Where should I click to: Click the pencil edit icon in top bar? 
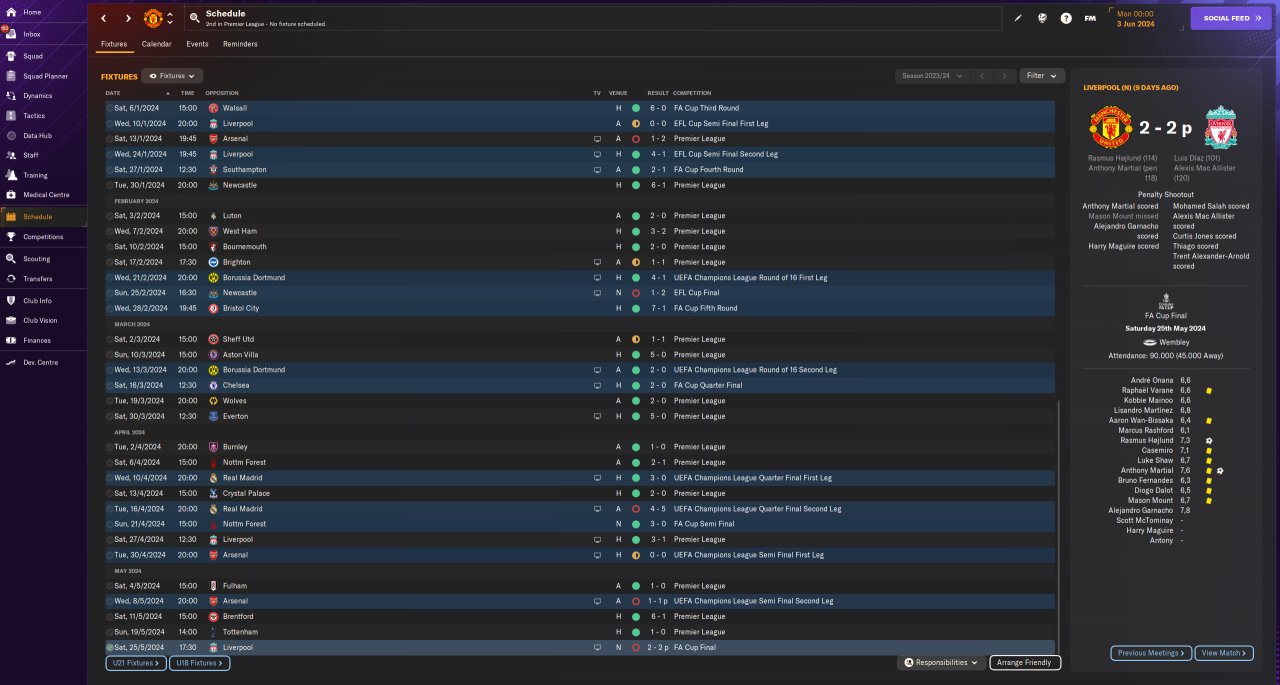tap(1018, 18)
